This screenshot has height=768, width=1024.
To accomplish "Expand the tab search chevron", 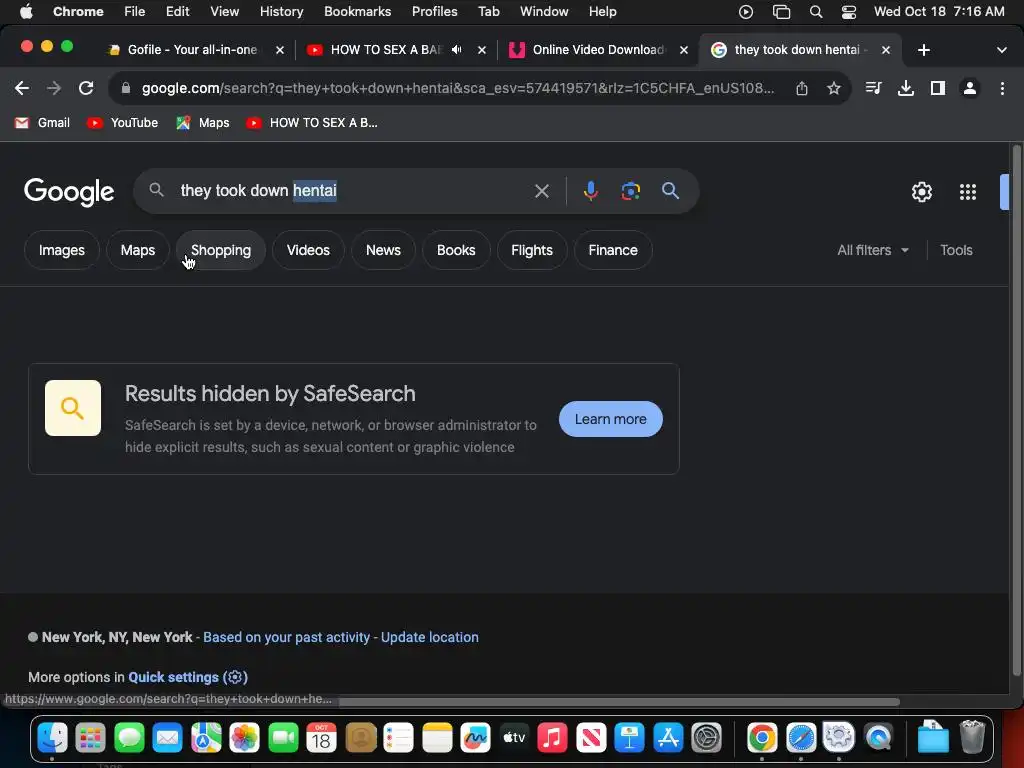I will pyautogui.click(x=1001, y=50).
